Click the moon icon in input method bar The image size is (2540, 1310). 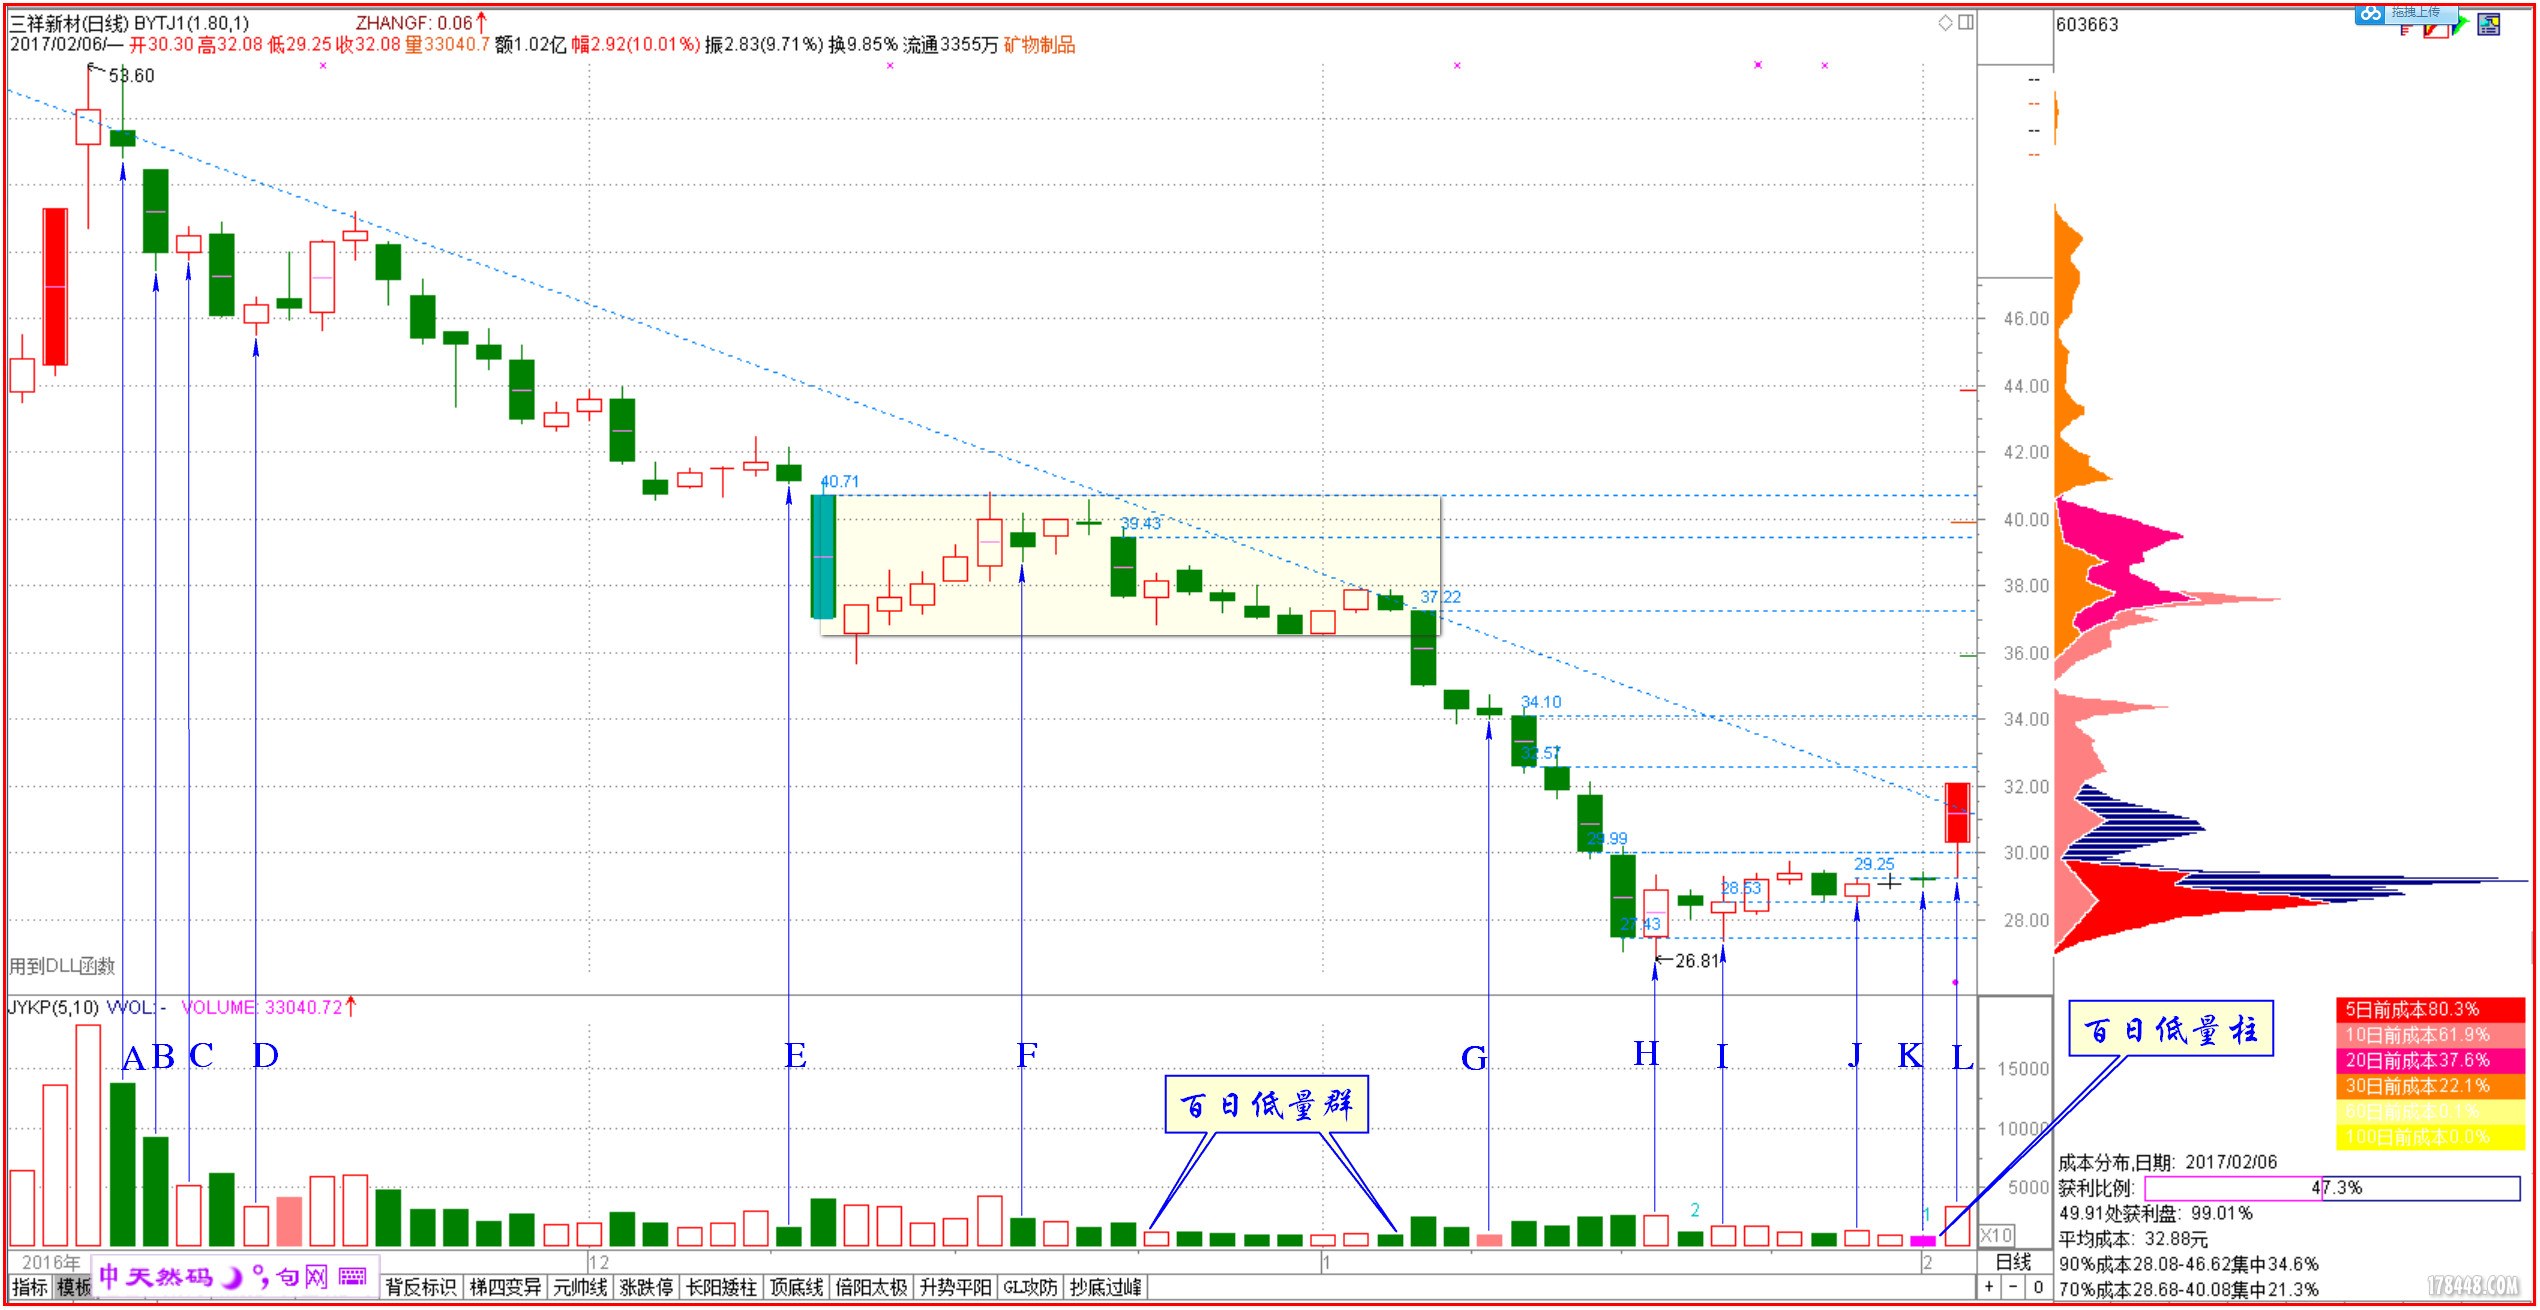[232, 1277]
